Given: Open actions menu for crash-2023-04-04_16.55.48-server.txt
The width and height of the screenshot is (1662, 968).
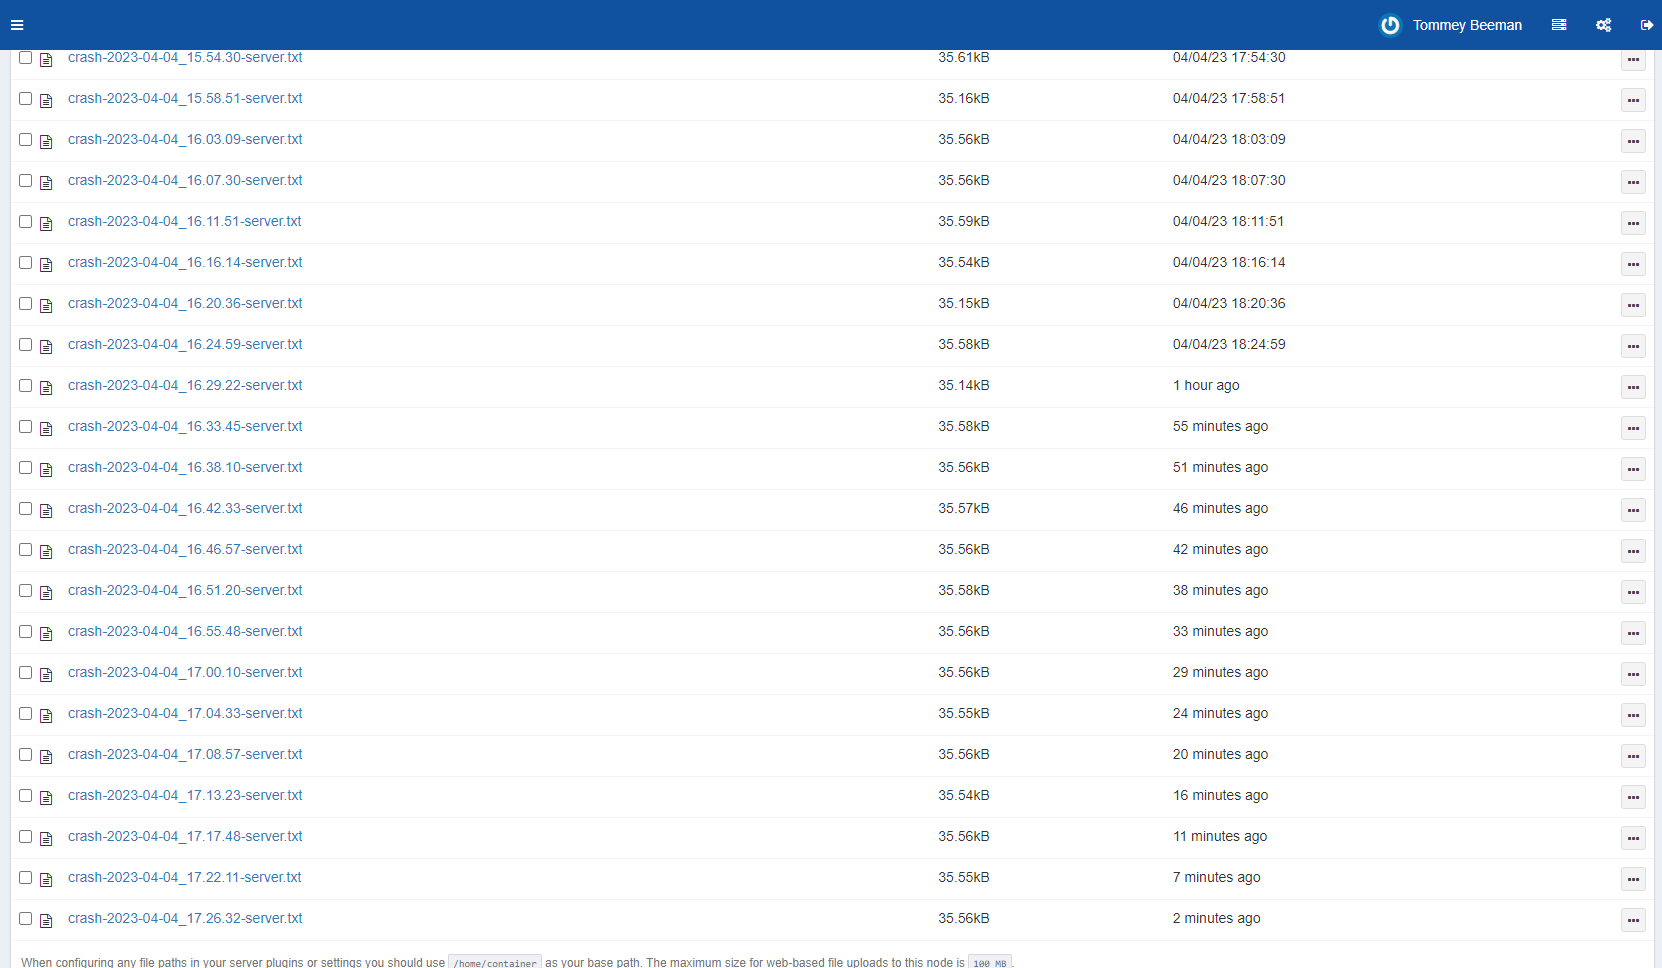Looking at the screenshot, I should click(1634, 633).
